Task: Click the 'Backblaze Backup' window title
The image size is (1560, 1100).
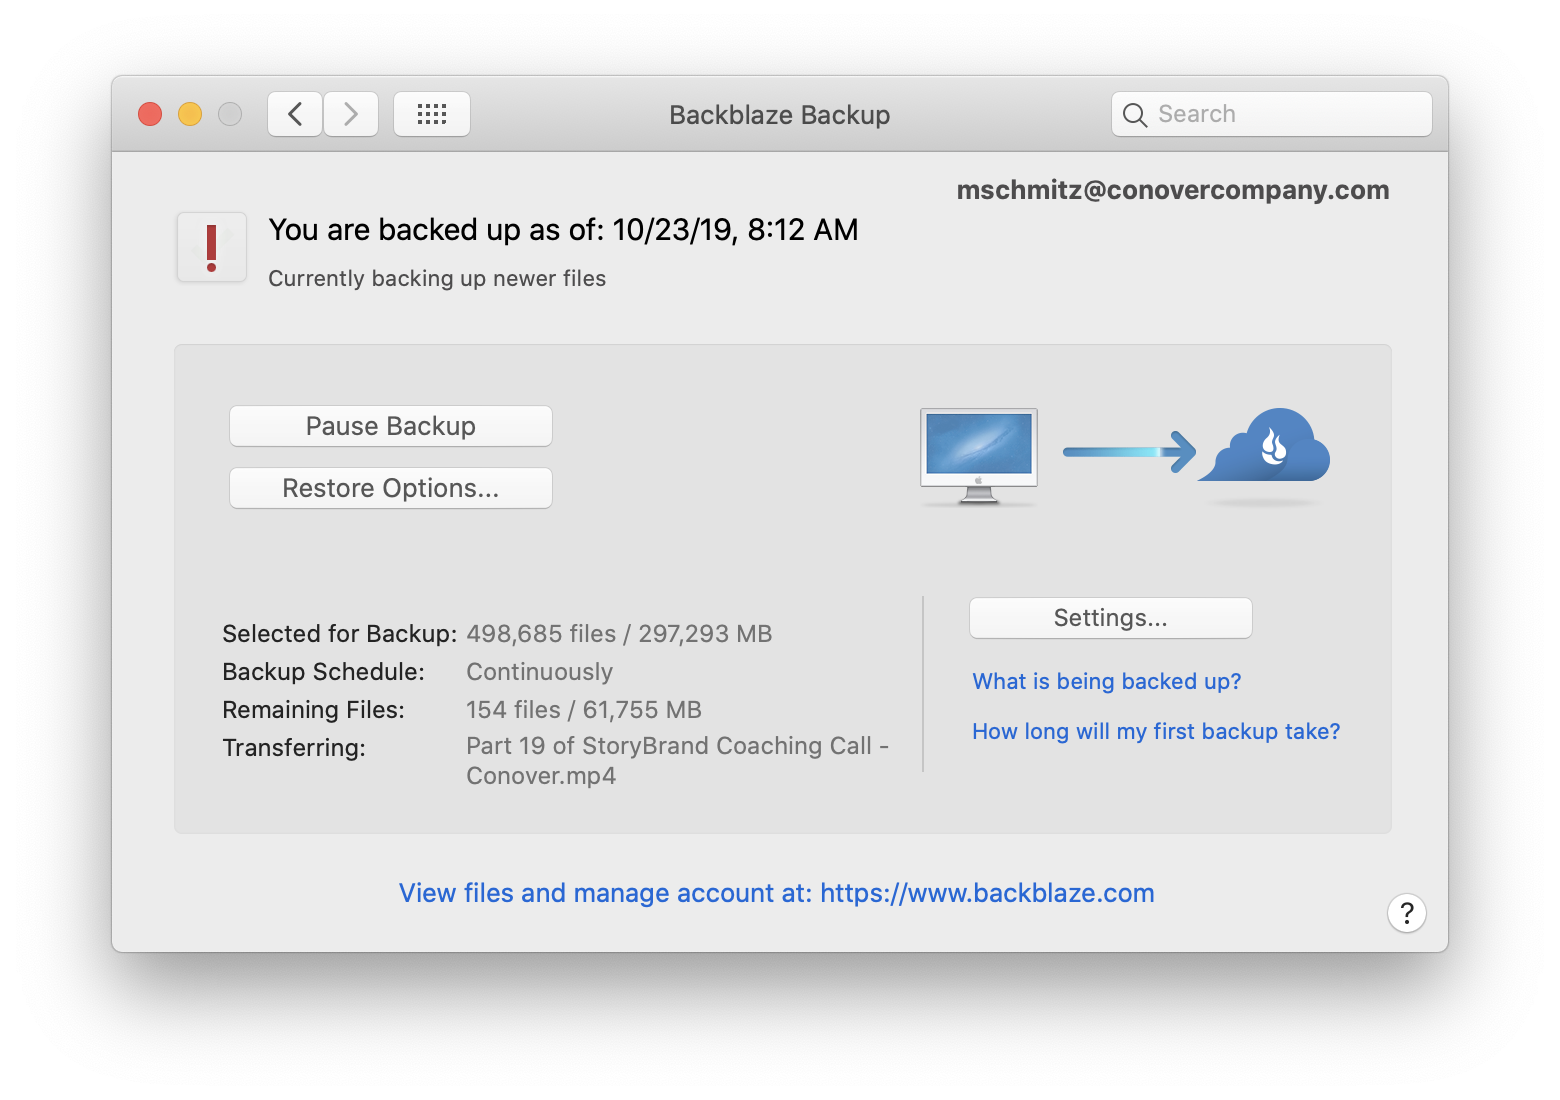Action: coord(780,115)
